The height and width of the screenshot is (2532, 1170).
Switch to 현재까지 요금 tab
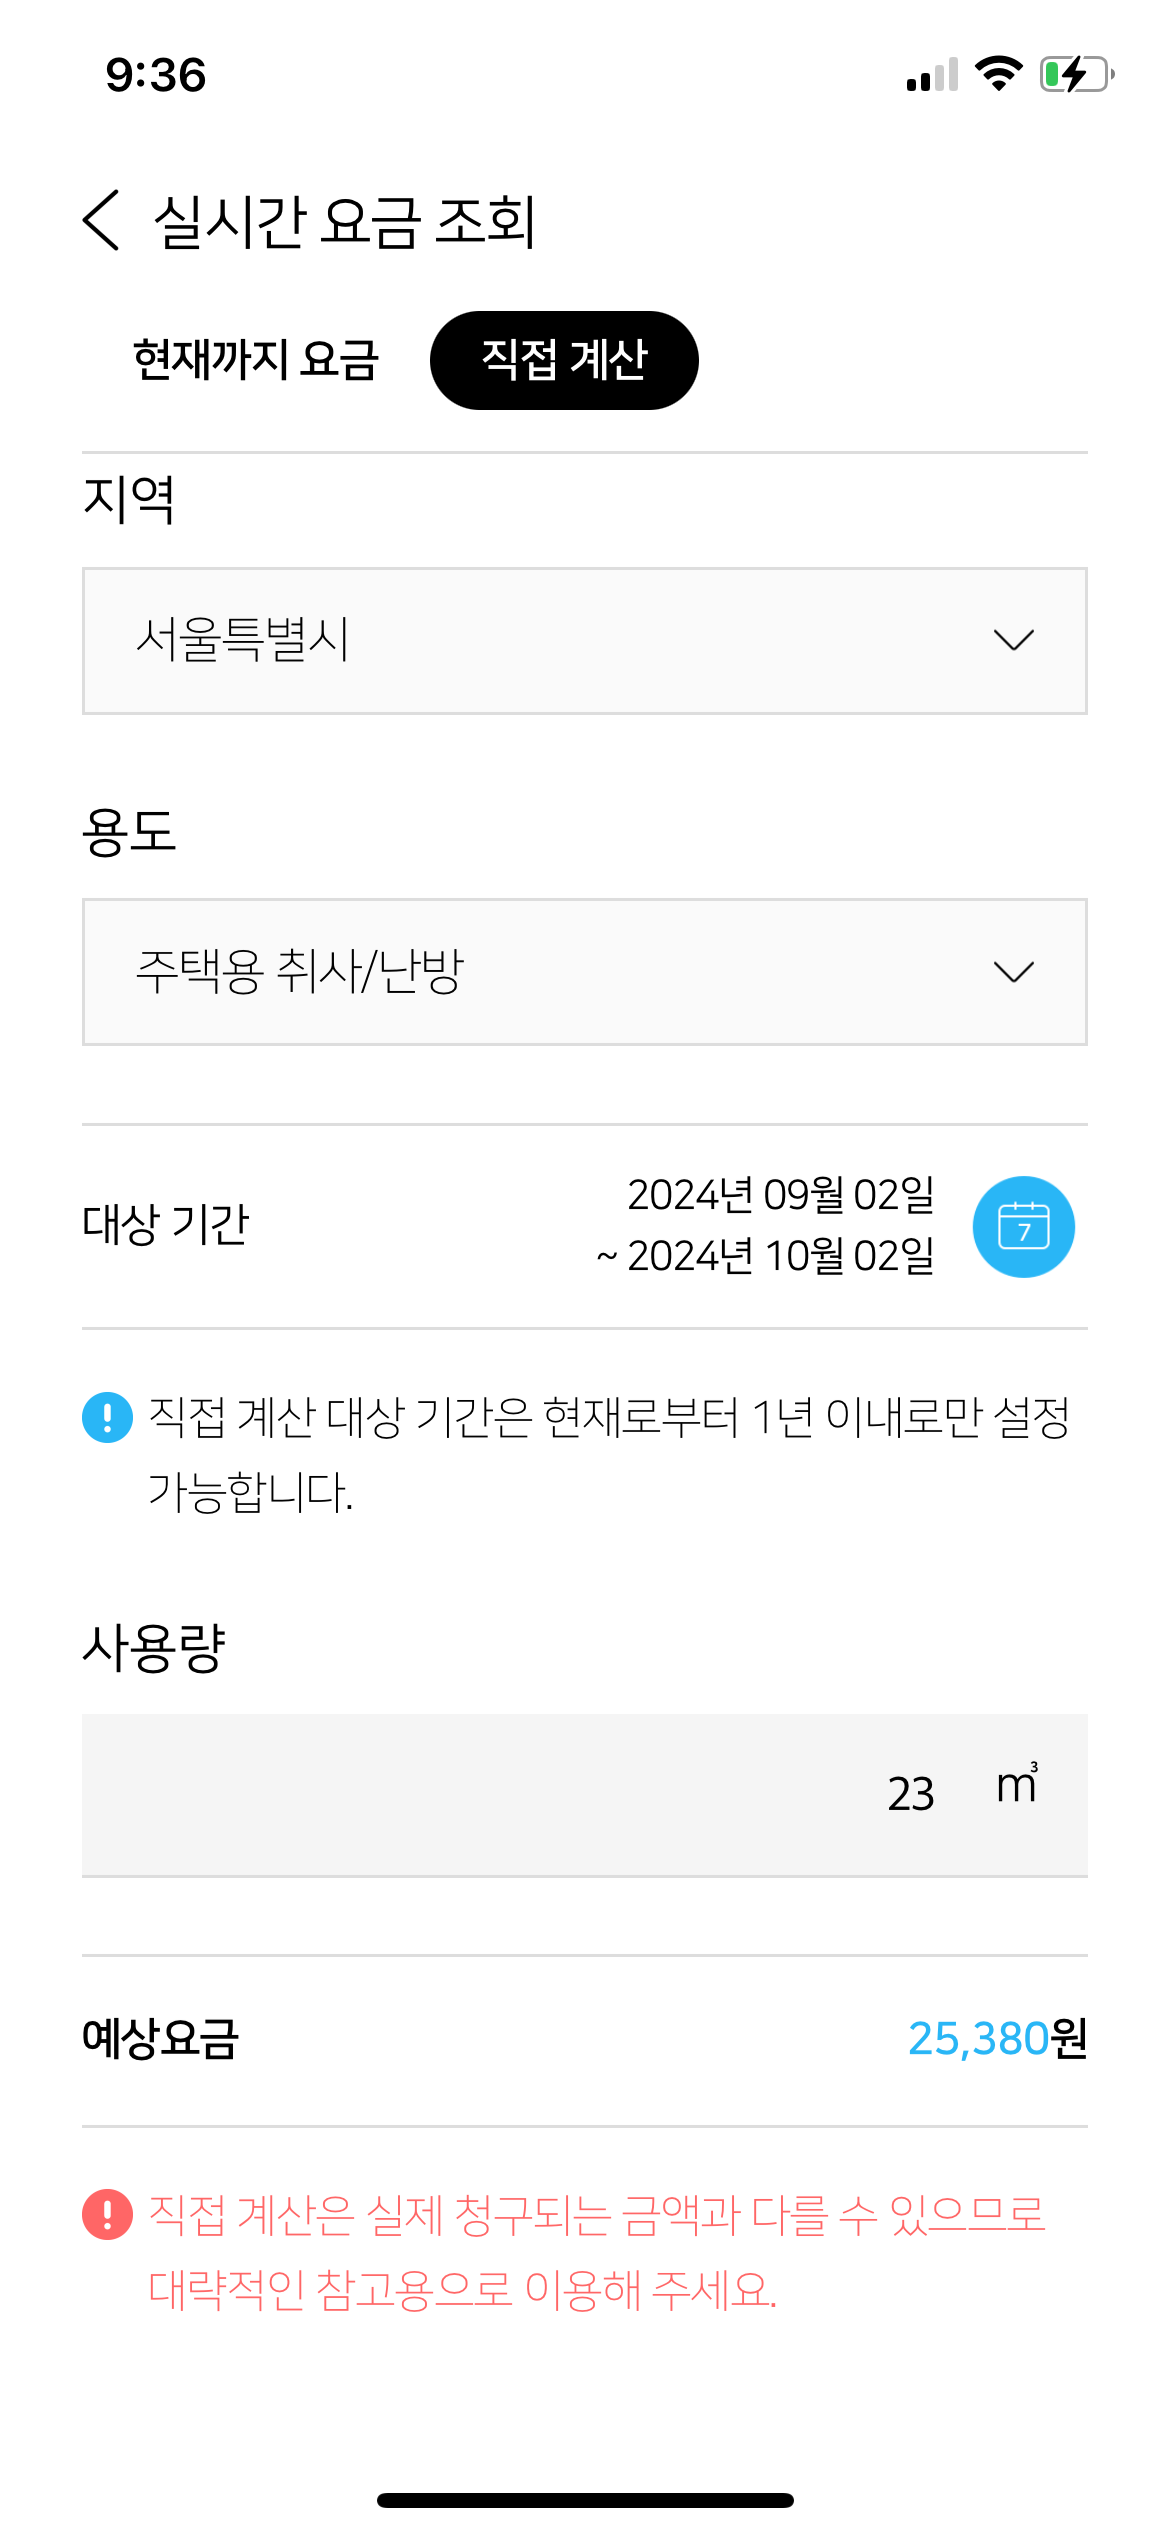(x=256, y=360)
